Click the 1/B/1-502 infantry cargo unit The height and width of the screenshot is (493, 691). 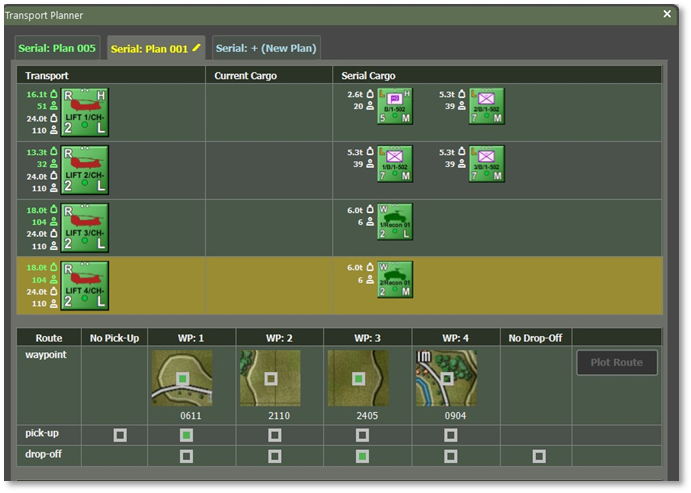(x=395, y=165)
